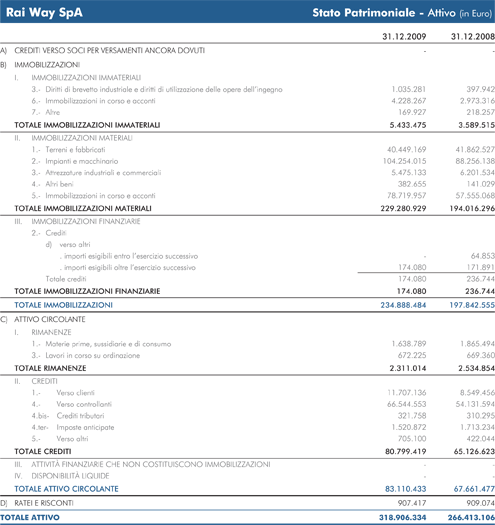Screen dimensions: 495x525
Task: Select the DISPONIBILITÀ LIQUIDE row
Action: point(248,476)
